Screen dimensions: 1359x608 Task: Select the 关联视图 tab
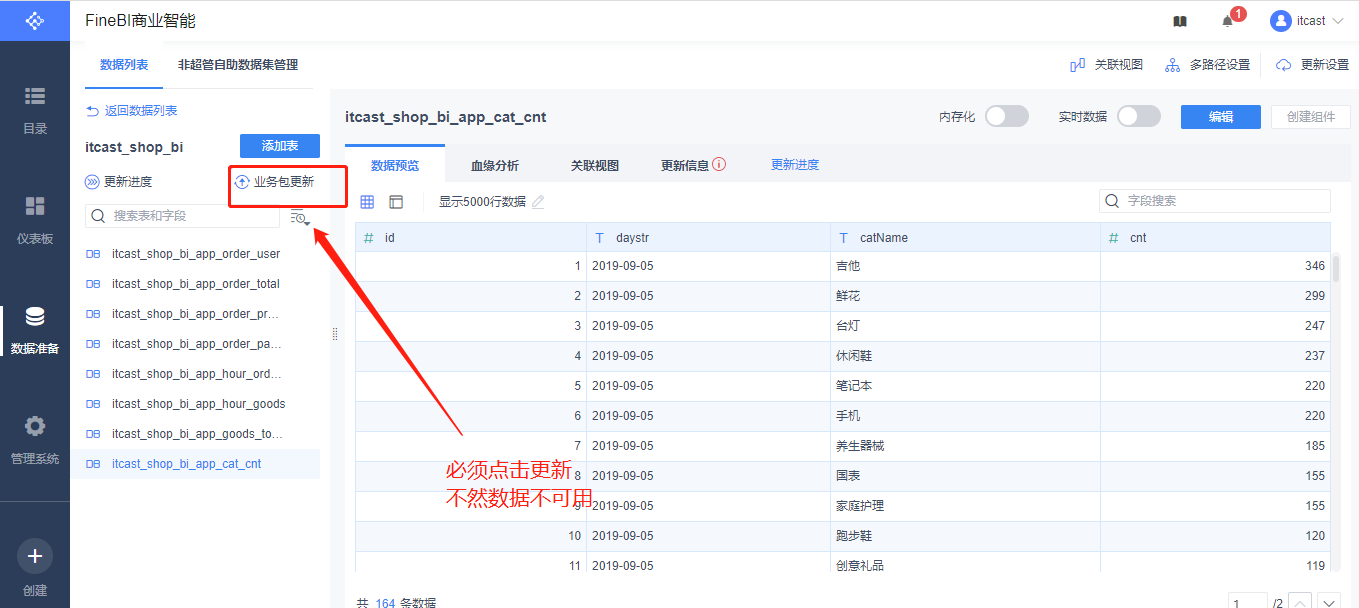(x=595, y=165)
